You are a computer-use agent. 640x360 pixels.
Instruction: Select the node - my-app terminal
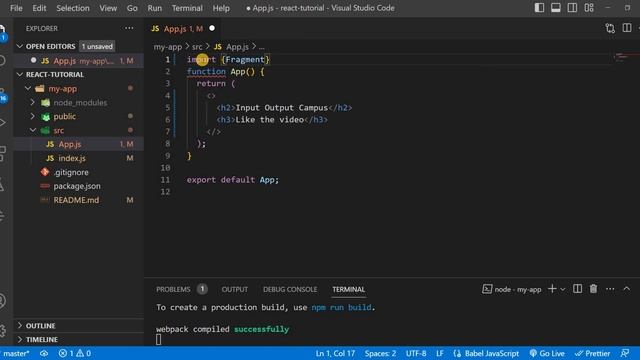pyautogui.click(x=512, y=289)
